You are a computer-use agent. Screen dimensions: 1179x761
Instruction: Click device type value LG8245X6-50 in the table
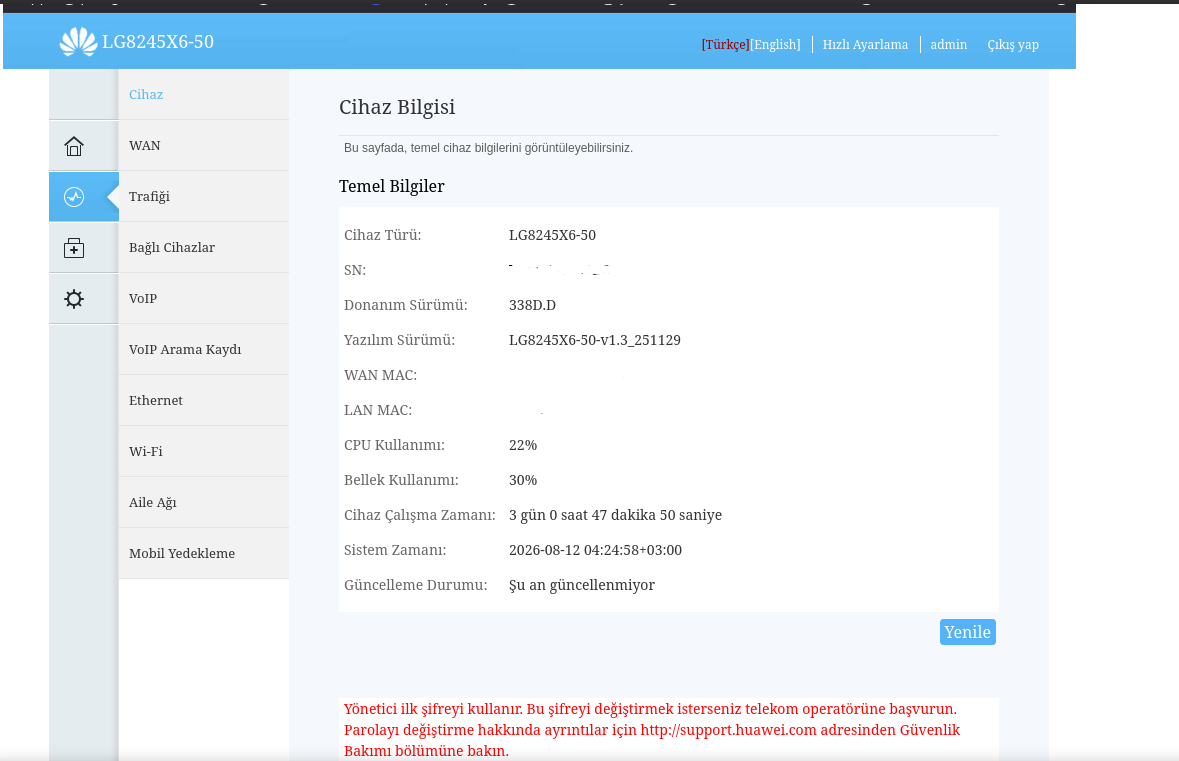coord(552,235)
